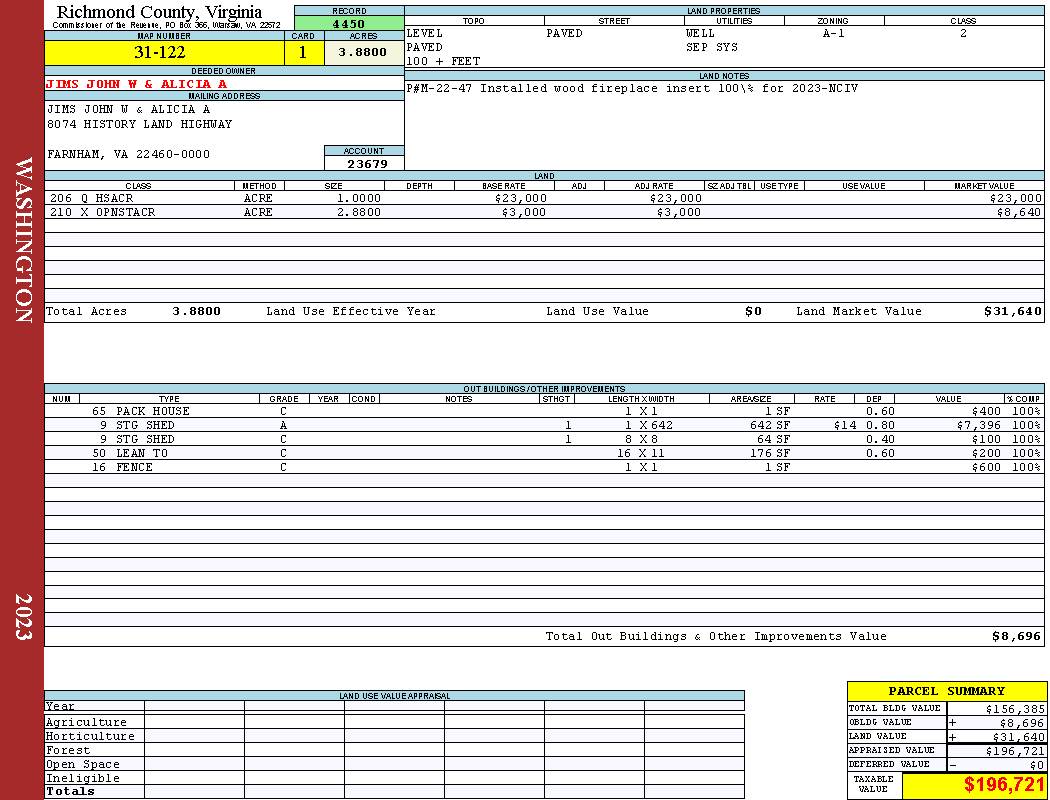Select the Agriculture row in land use appraisal

394,722
